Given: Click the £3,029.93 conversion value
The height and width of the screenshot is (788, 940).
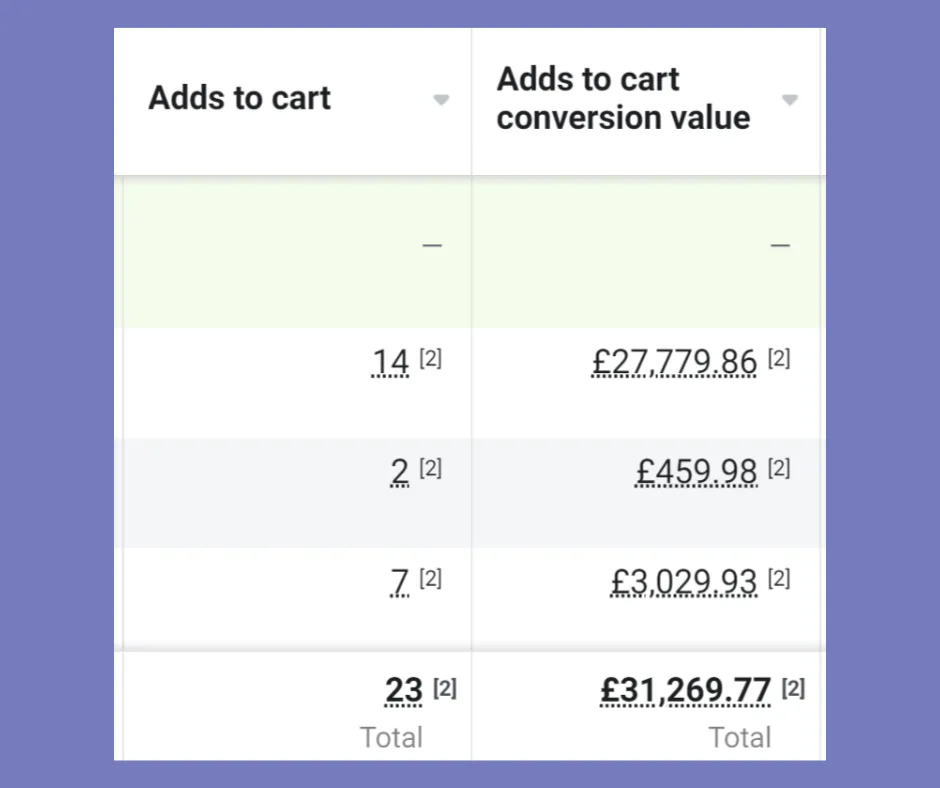Looking at the screenshot, I should 684,582.
